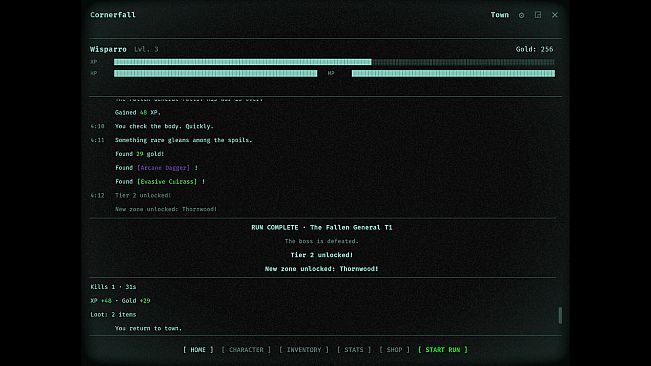
Task: Click the HP bar on the left
Action: click(215, 73)
